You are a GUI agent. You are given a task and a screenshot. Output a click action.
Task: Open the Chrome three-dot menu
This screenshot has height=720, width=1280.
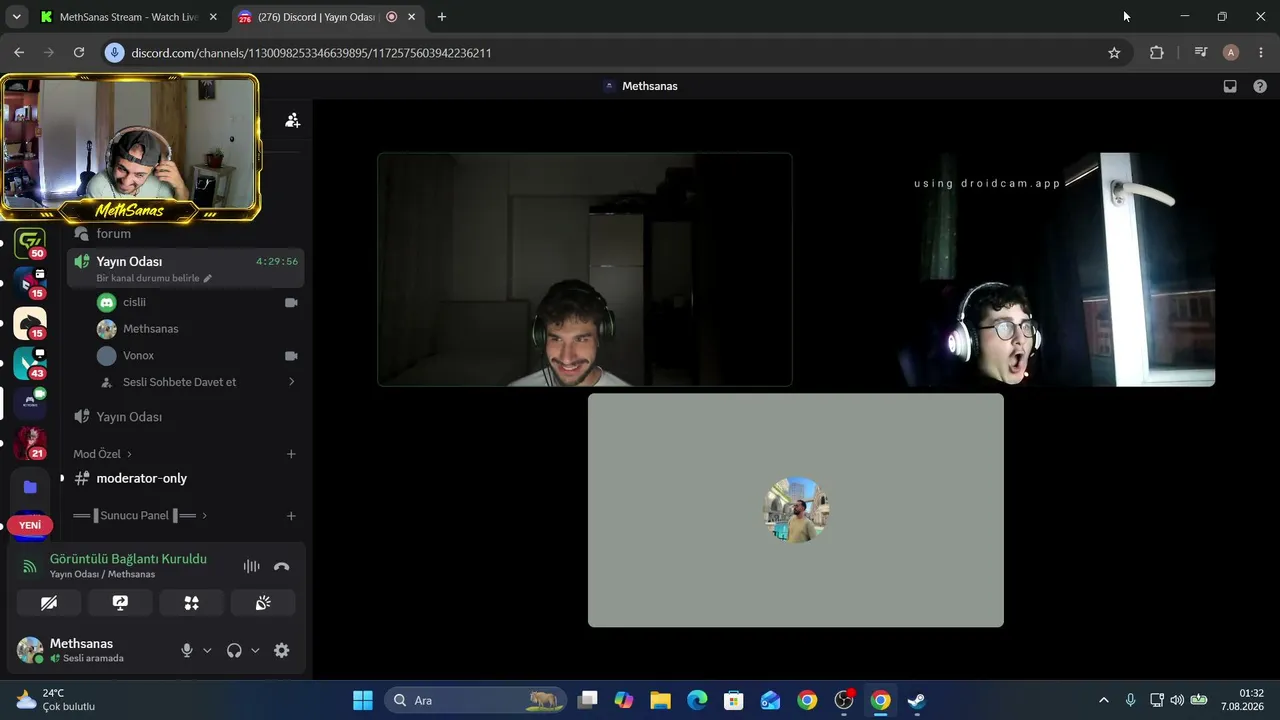pyautogui.click(x=1261, y=53)
